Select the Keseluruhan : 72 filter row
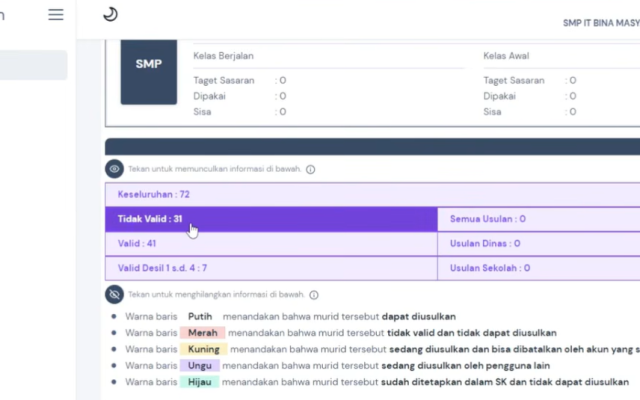Screen dimensions: 640x400 tap(372, 195)
